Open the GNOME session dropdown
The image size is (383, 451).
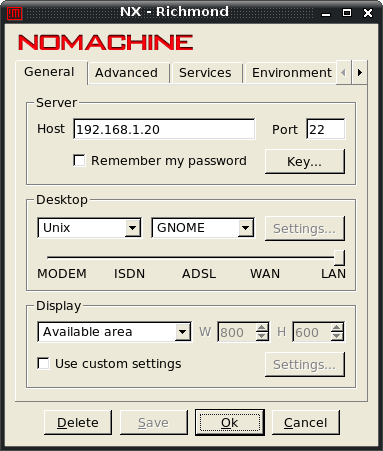203,228
